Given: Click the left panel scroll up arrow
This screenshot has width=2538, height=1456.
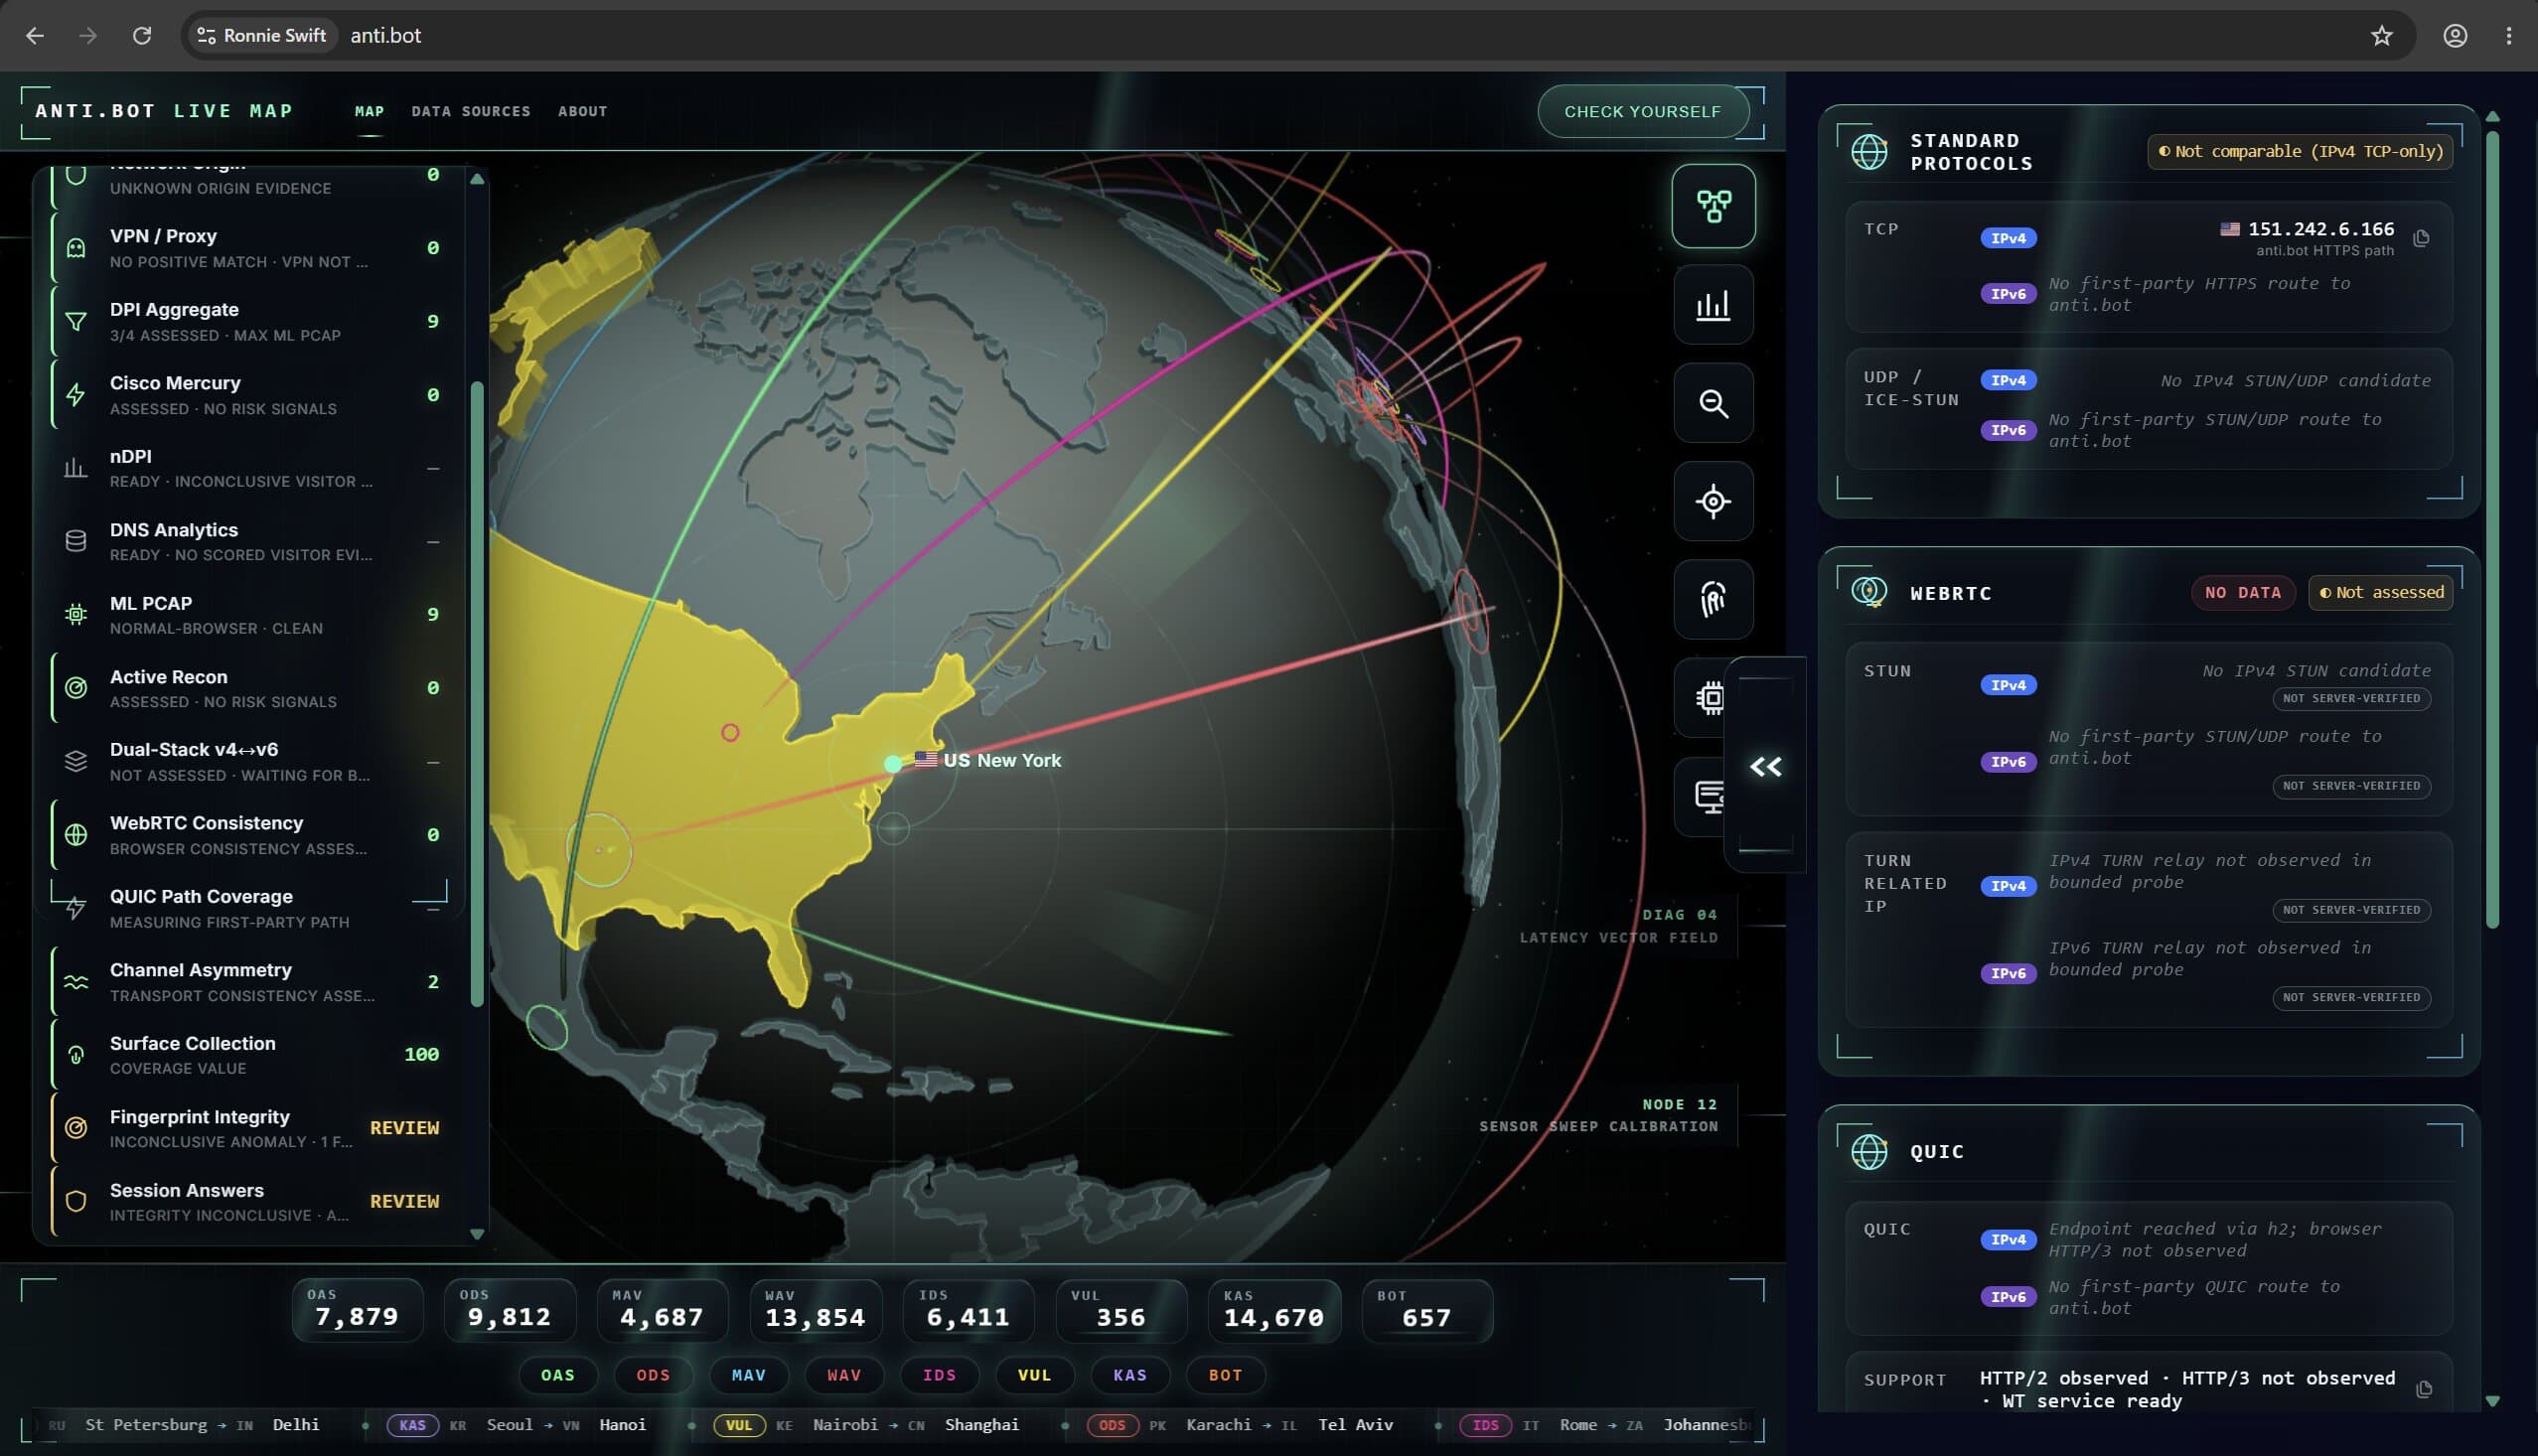Looking at the screenshot, I should (477, 179).
